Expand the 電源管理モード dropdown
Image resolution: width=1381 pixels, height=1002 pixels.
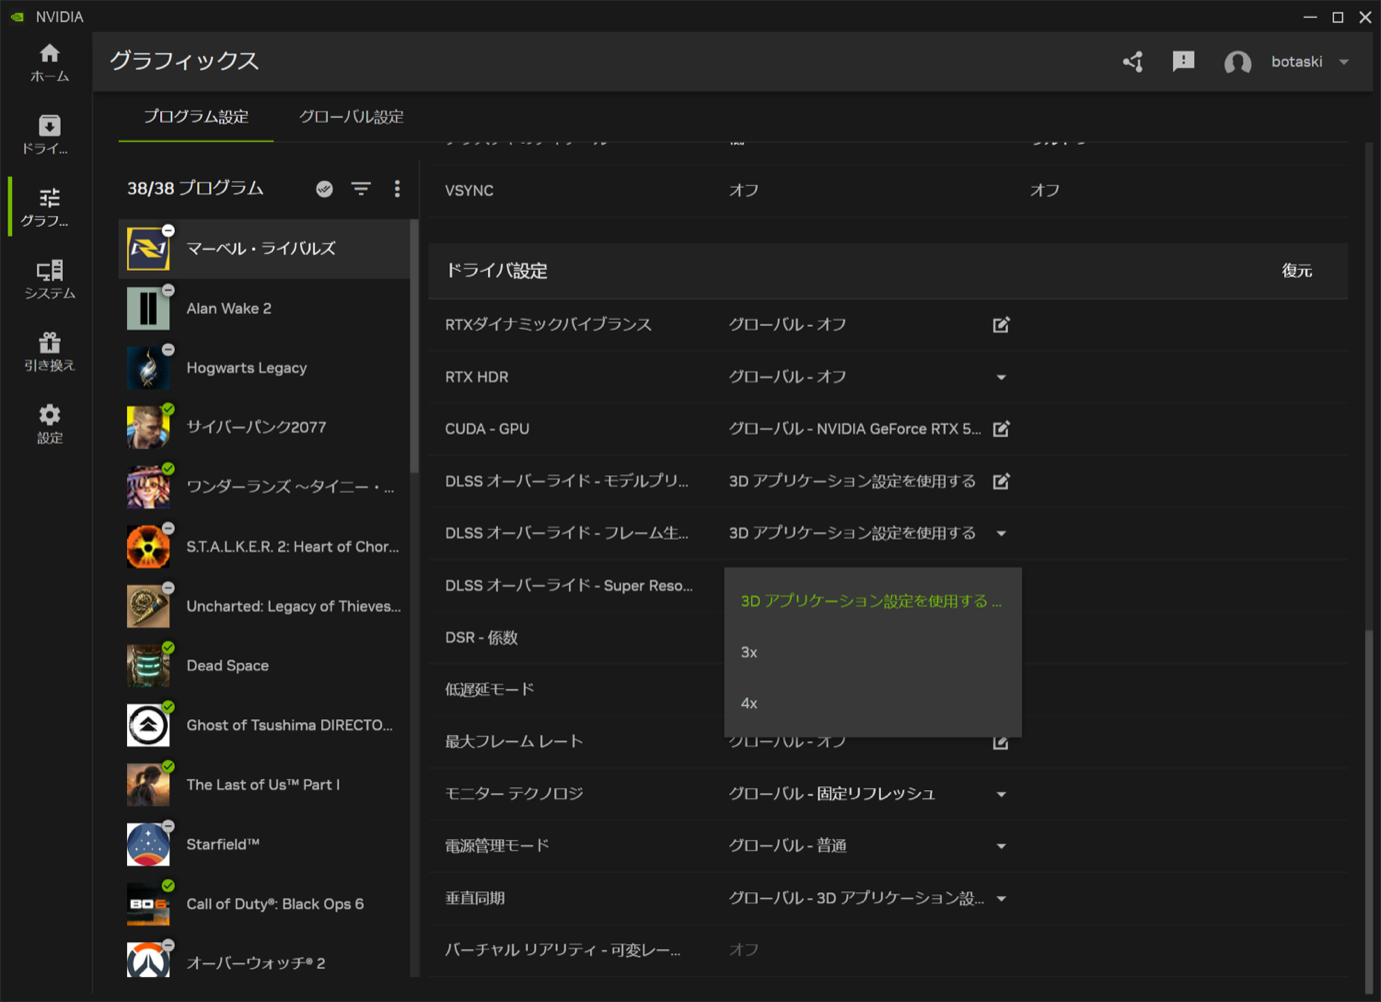click(x=1000, y=846)
